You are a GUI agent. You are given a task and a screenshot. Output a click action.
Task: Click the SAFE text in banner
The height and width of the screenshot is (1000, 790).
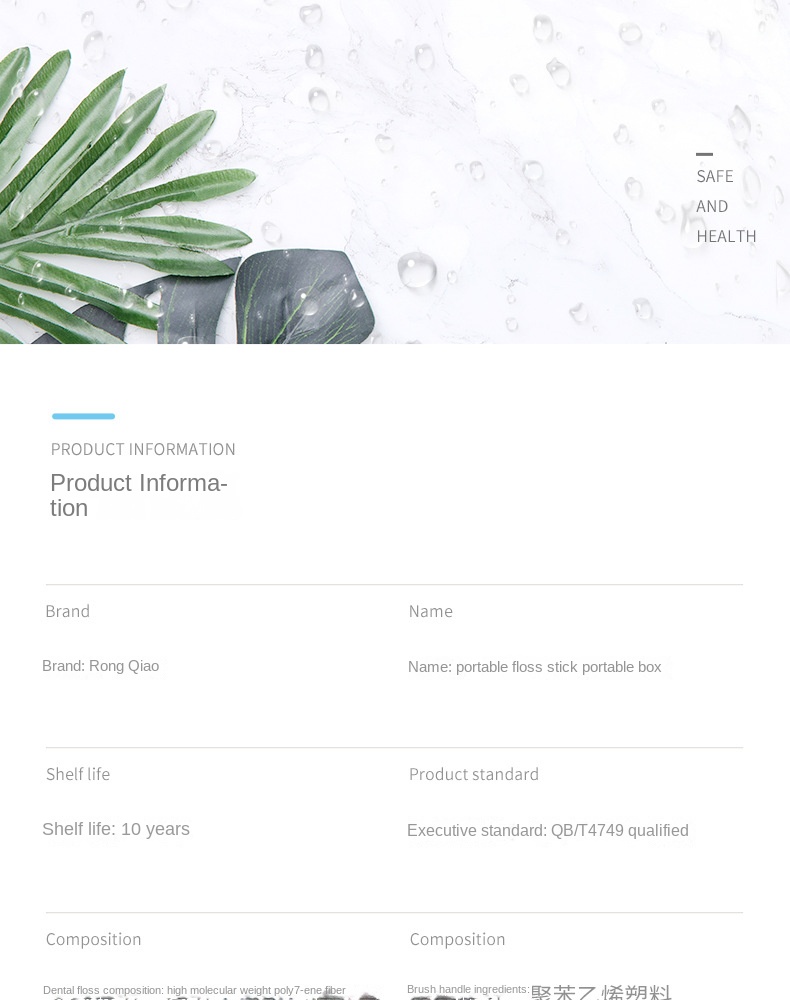click(714, 176)
